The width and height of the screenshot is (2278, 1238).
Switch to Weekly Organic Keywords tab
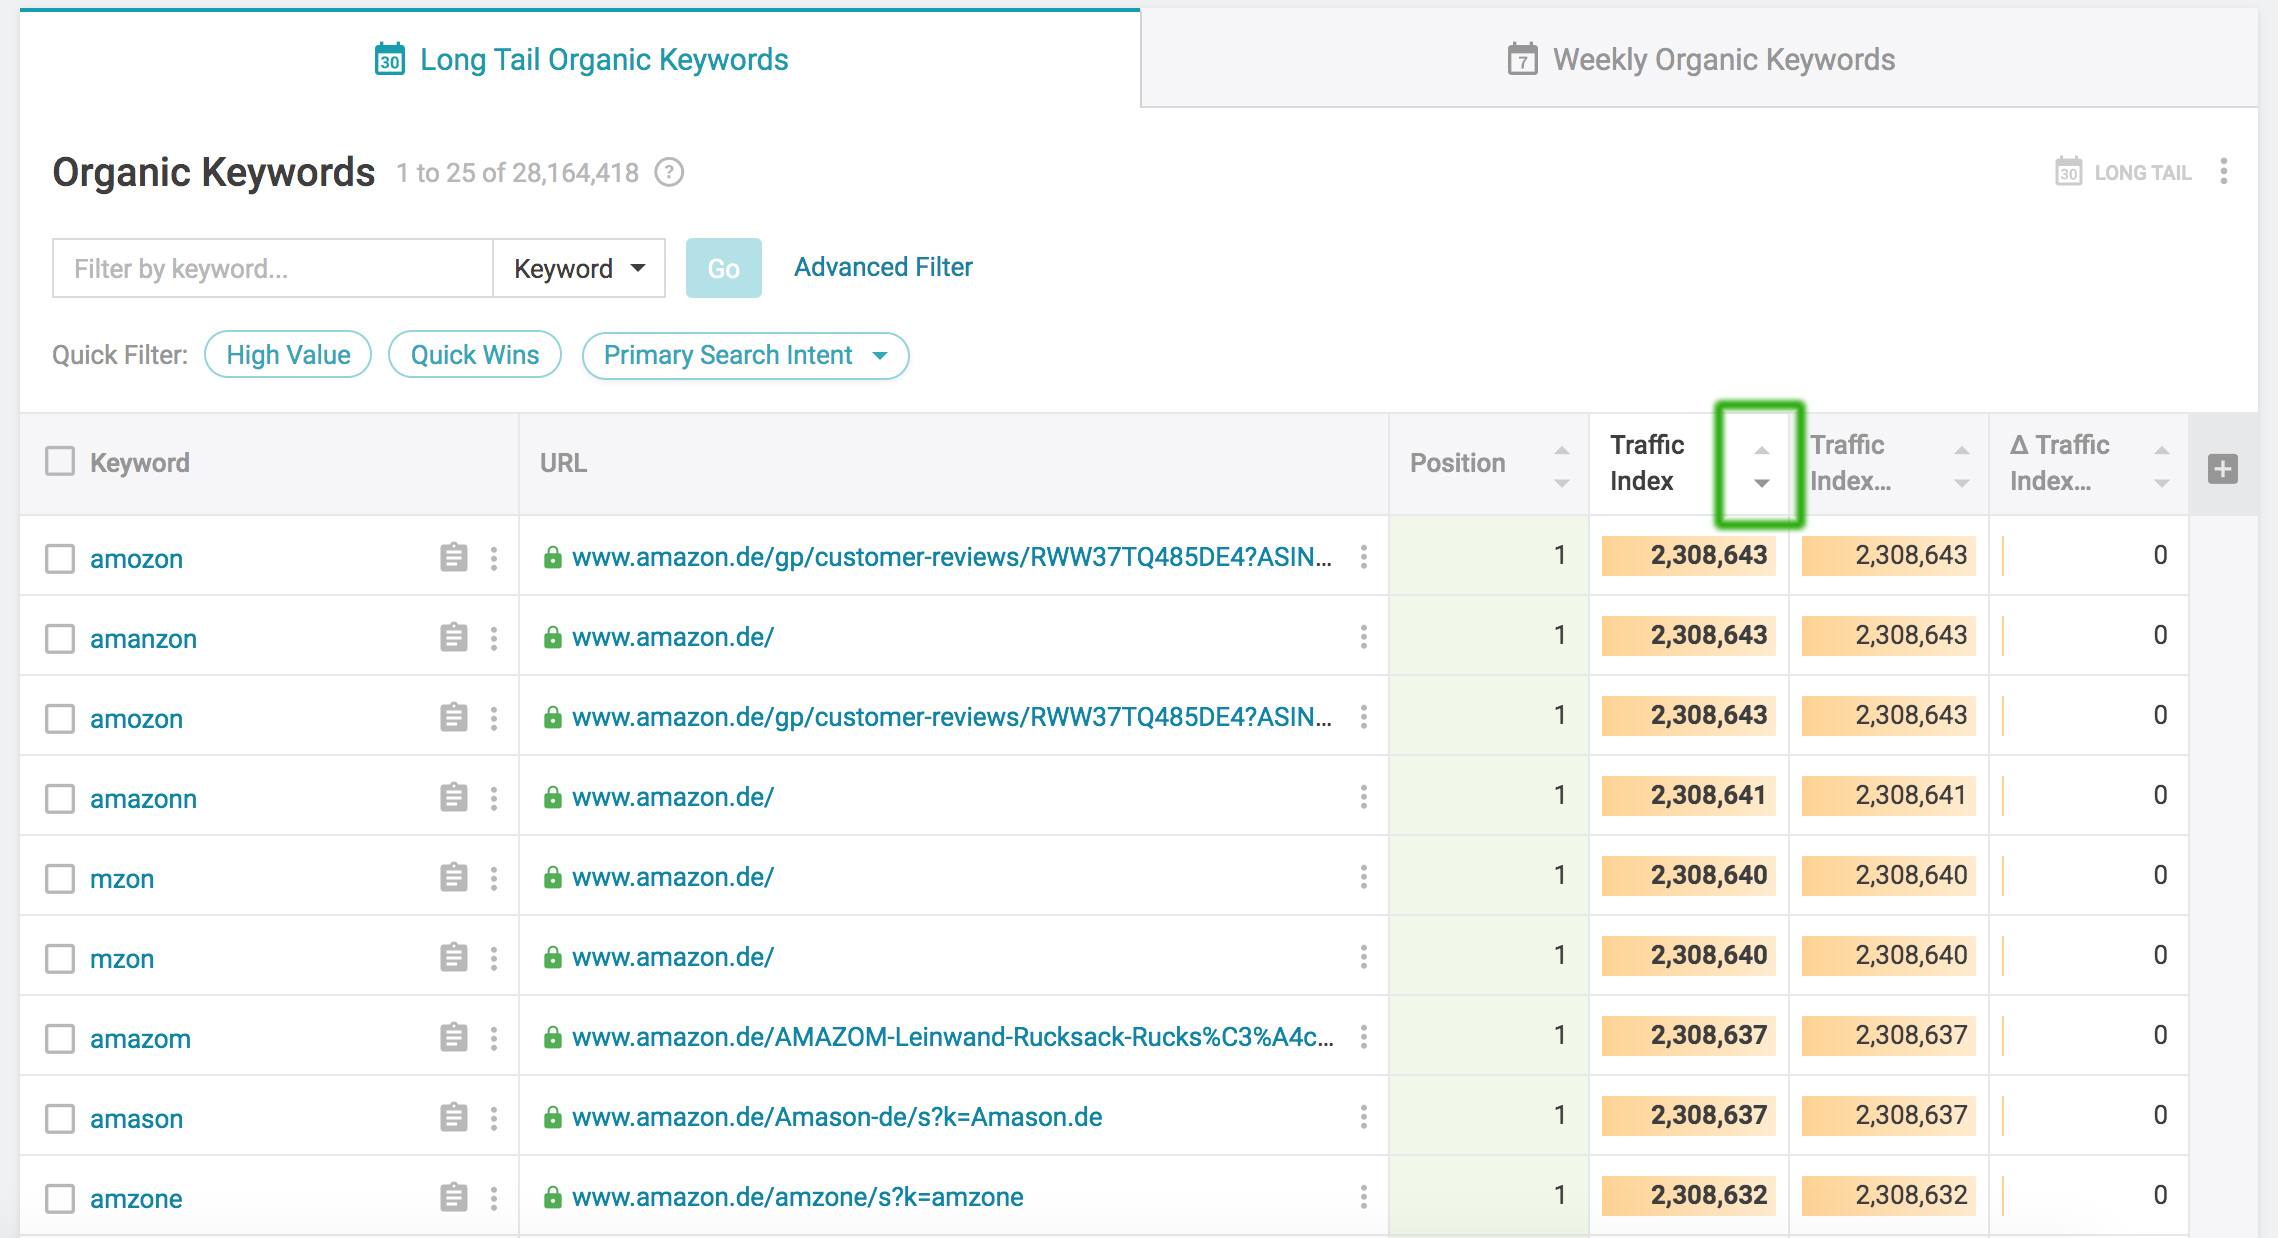tap(1700, 59)
